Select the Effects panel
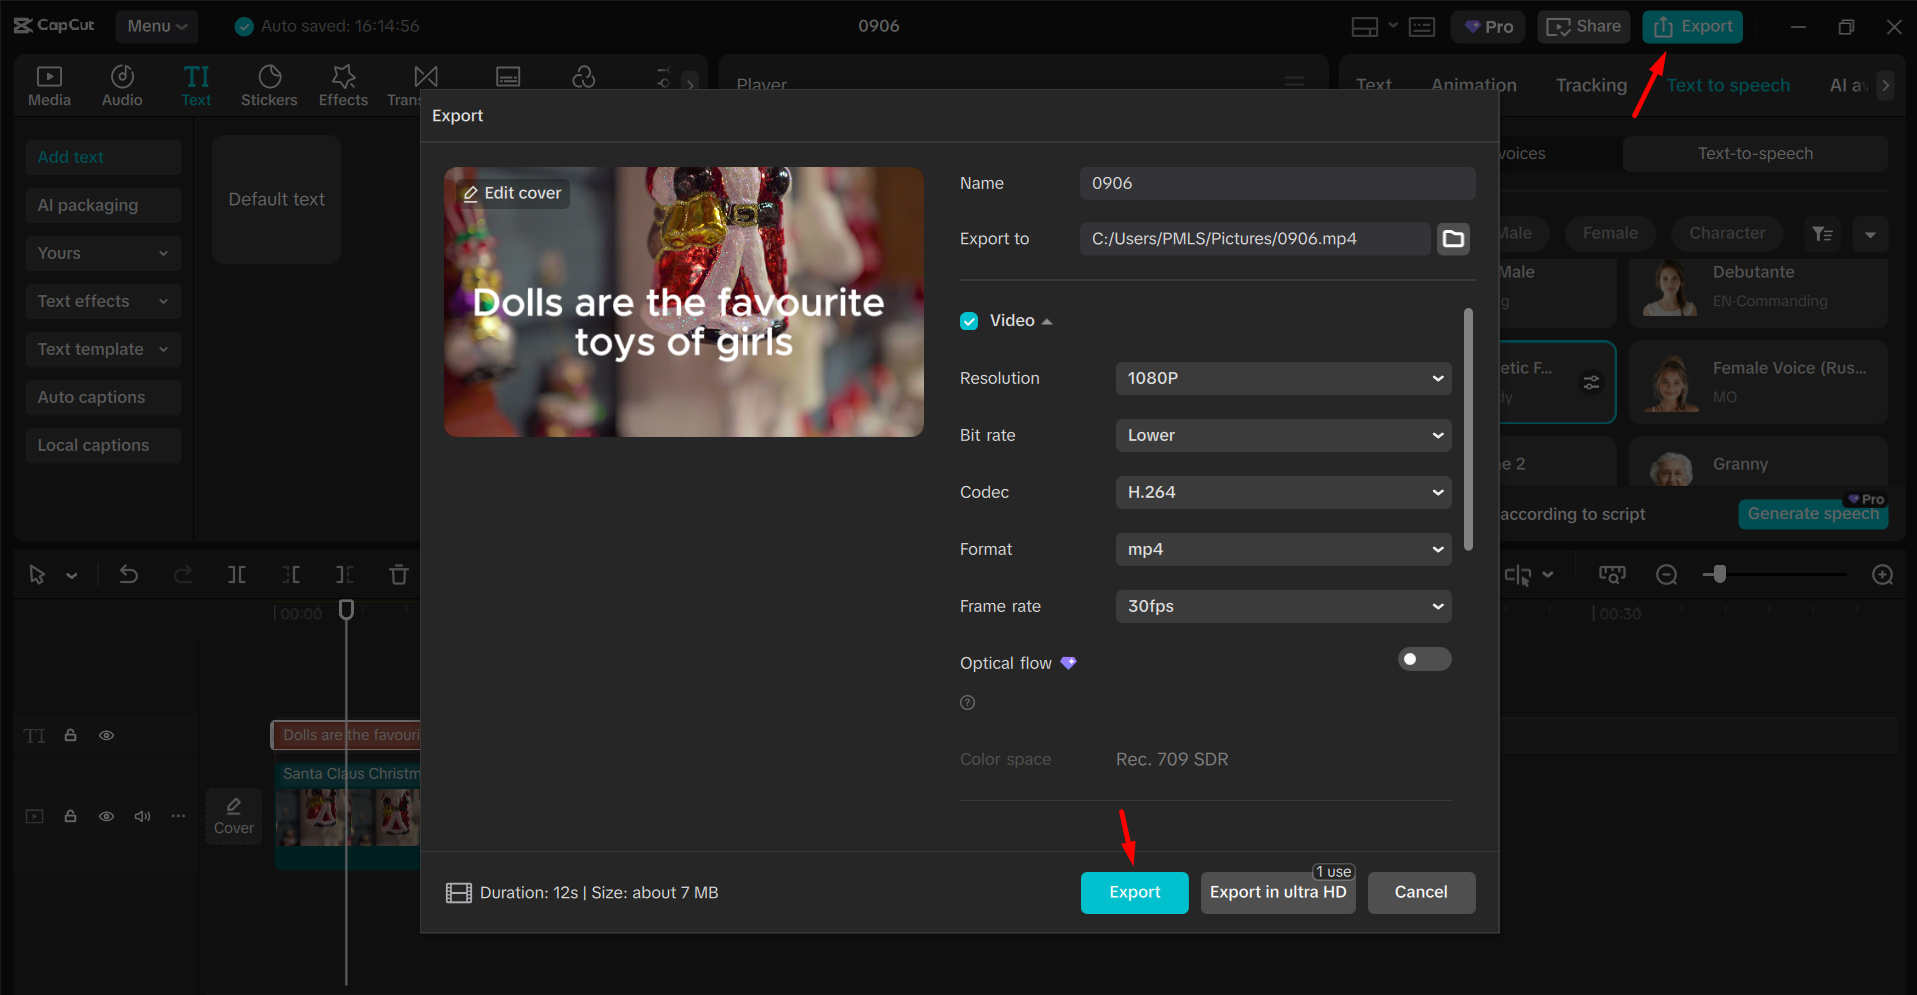Viewport: 1917px width, 995px height. tap(342, 84)
